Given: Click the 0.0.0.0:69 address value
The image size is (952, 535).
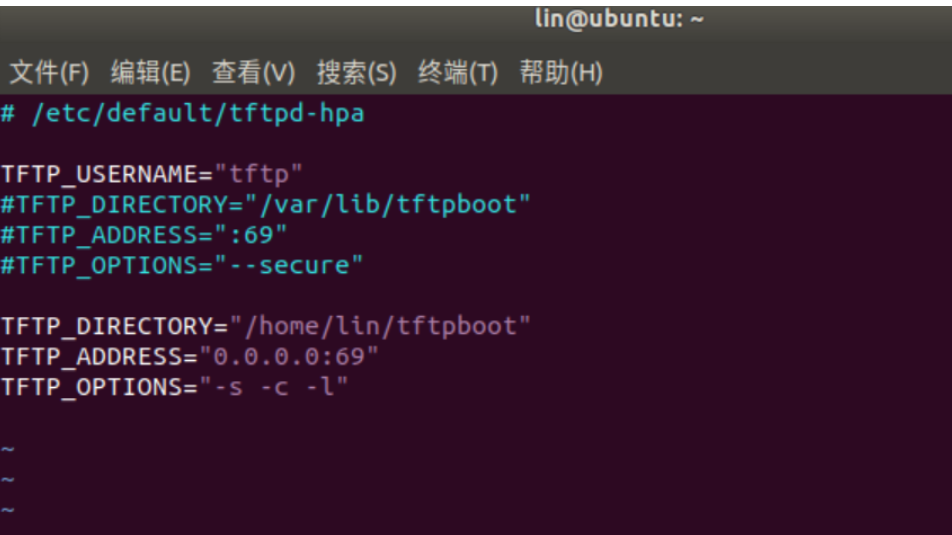Looking at the screenshot, I should (x=289, y=356).
